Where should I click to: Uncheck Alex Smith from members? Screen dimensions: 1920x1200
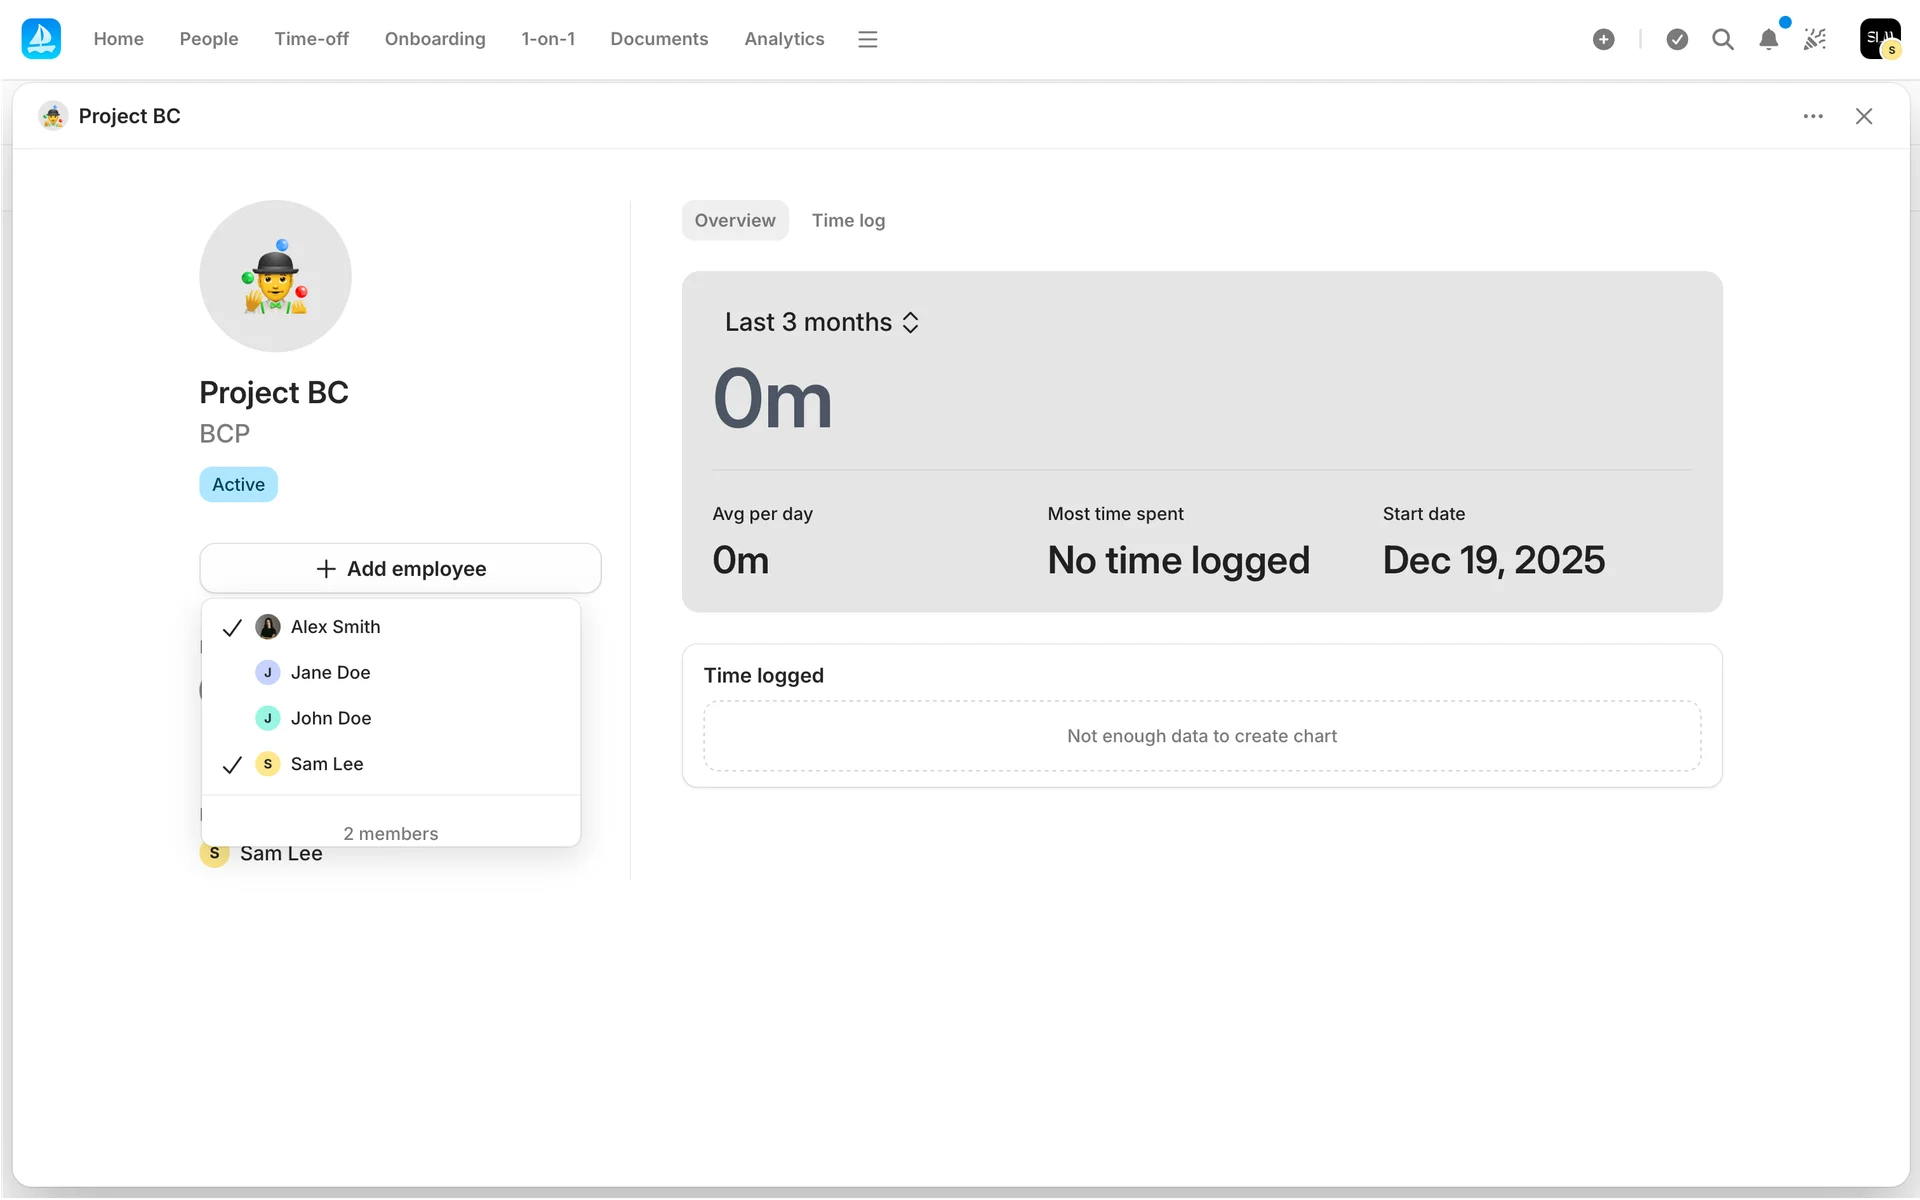[335, 627]
